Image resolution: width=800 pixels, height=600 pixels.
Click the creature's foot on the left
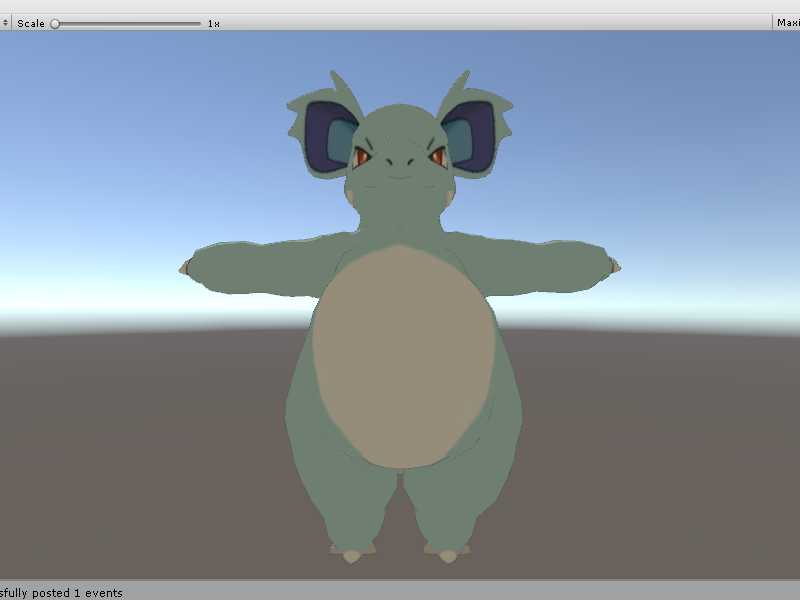[x=352, y=551]
